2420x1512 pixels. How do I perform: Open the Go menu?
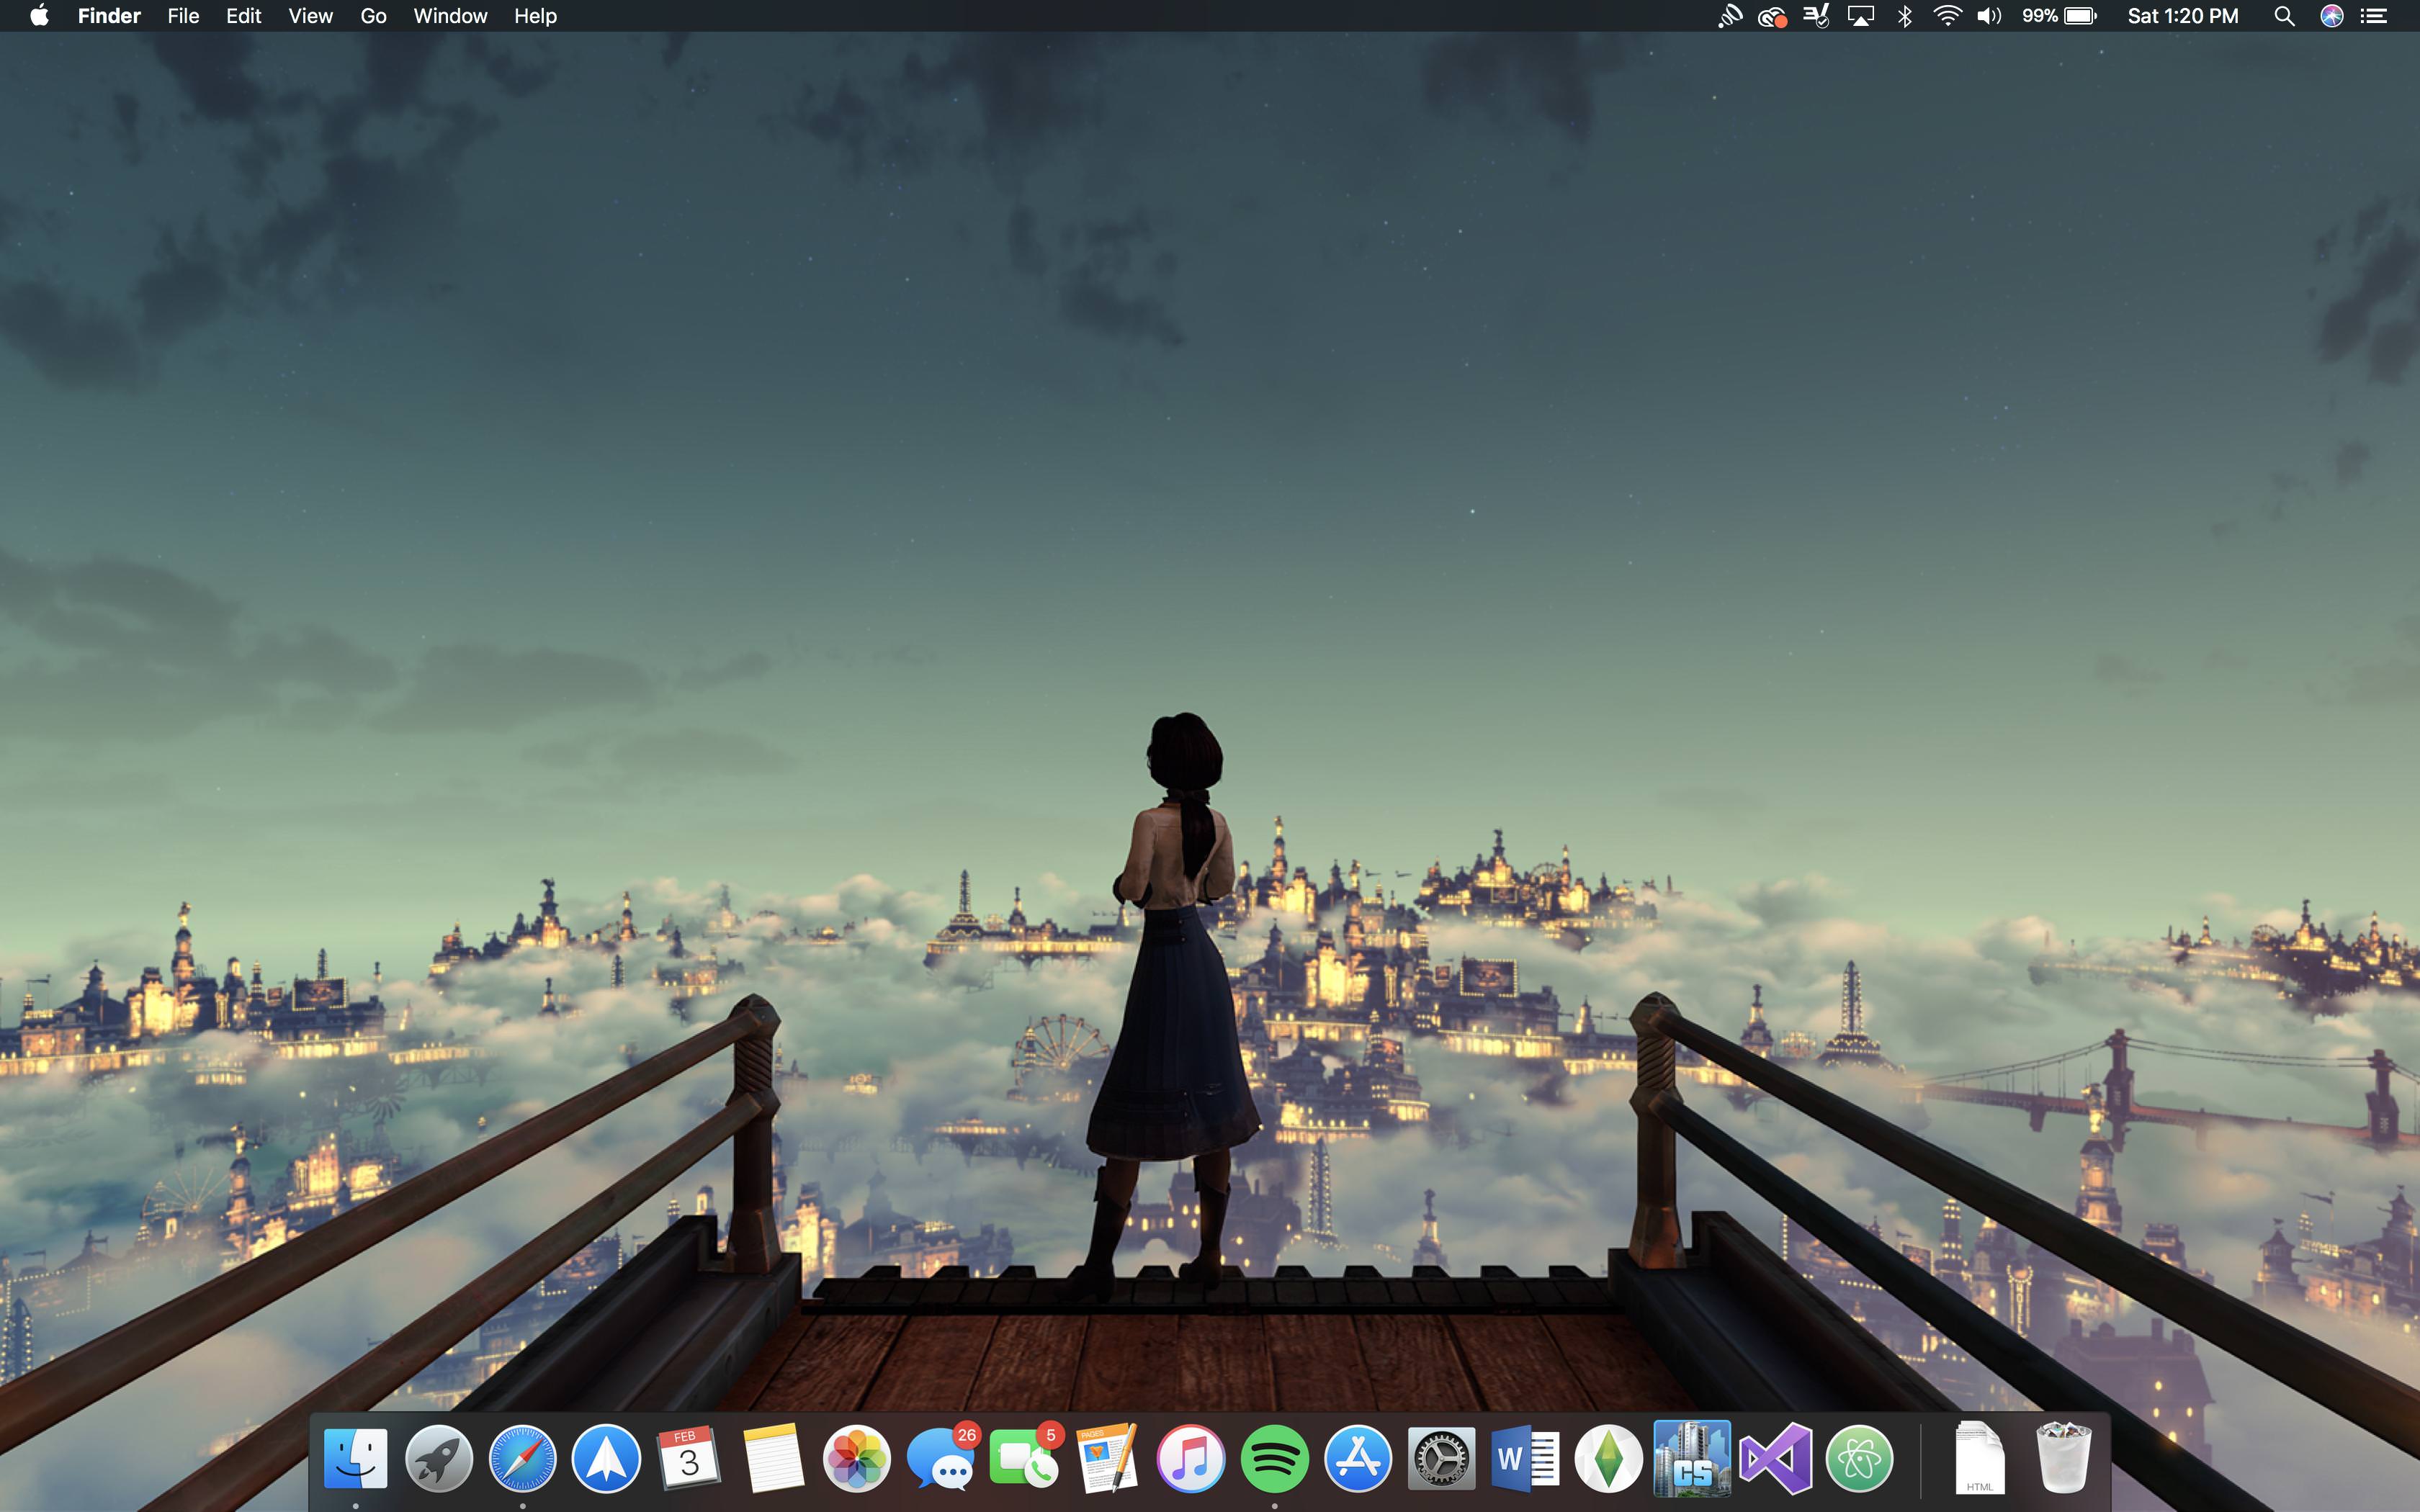(x=373, y=16)
